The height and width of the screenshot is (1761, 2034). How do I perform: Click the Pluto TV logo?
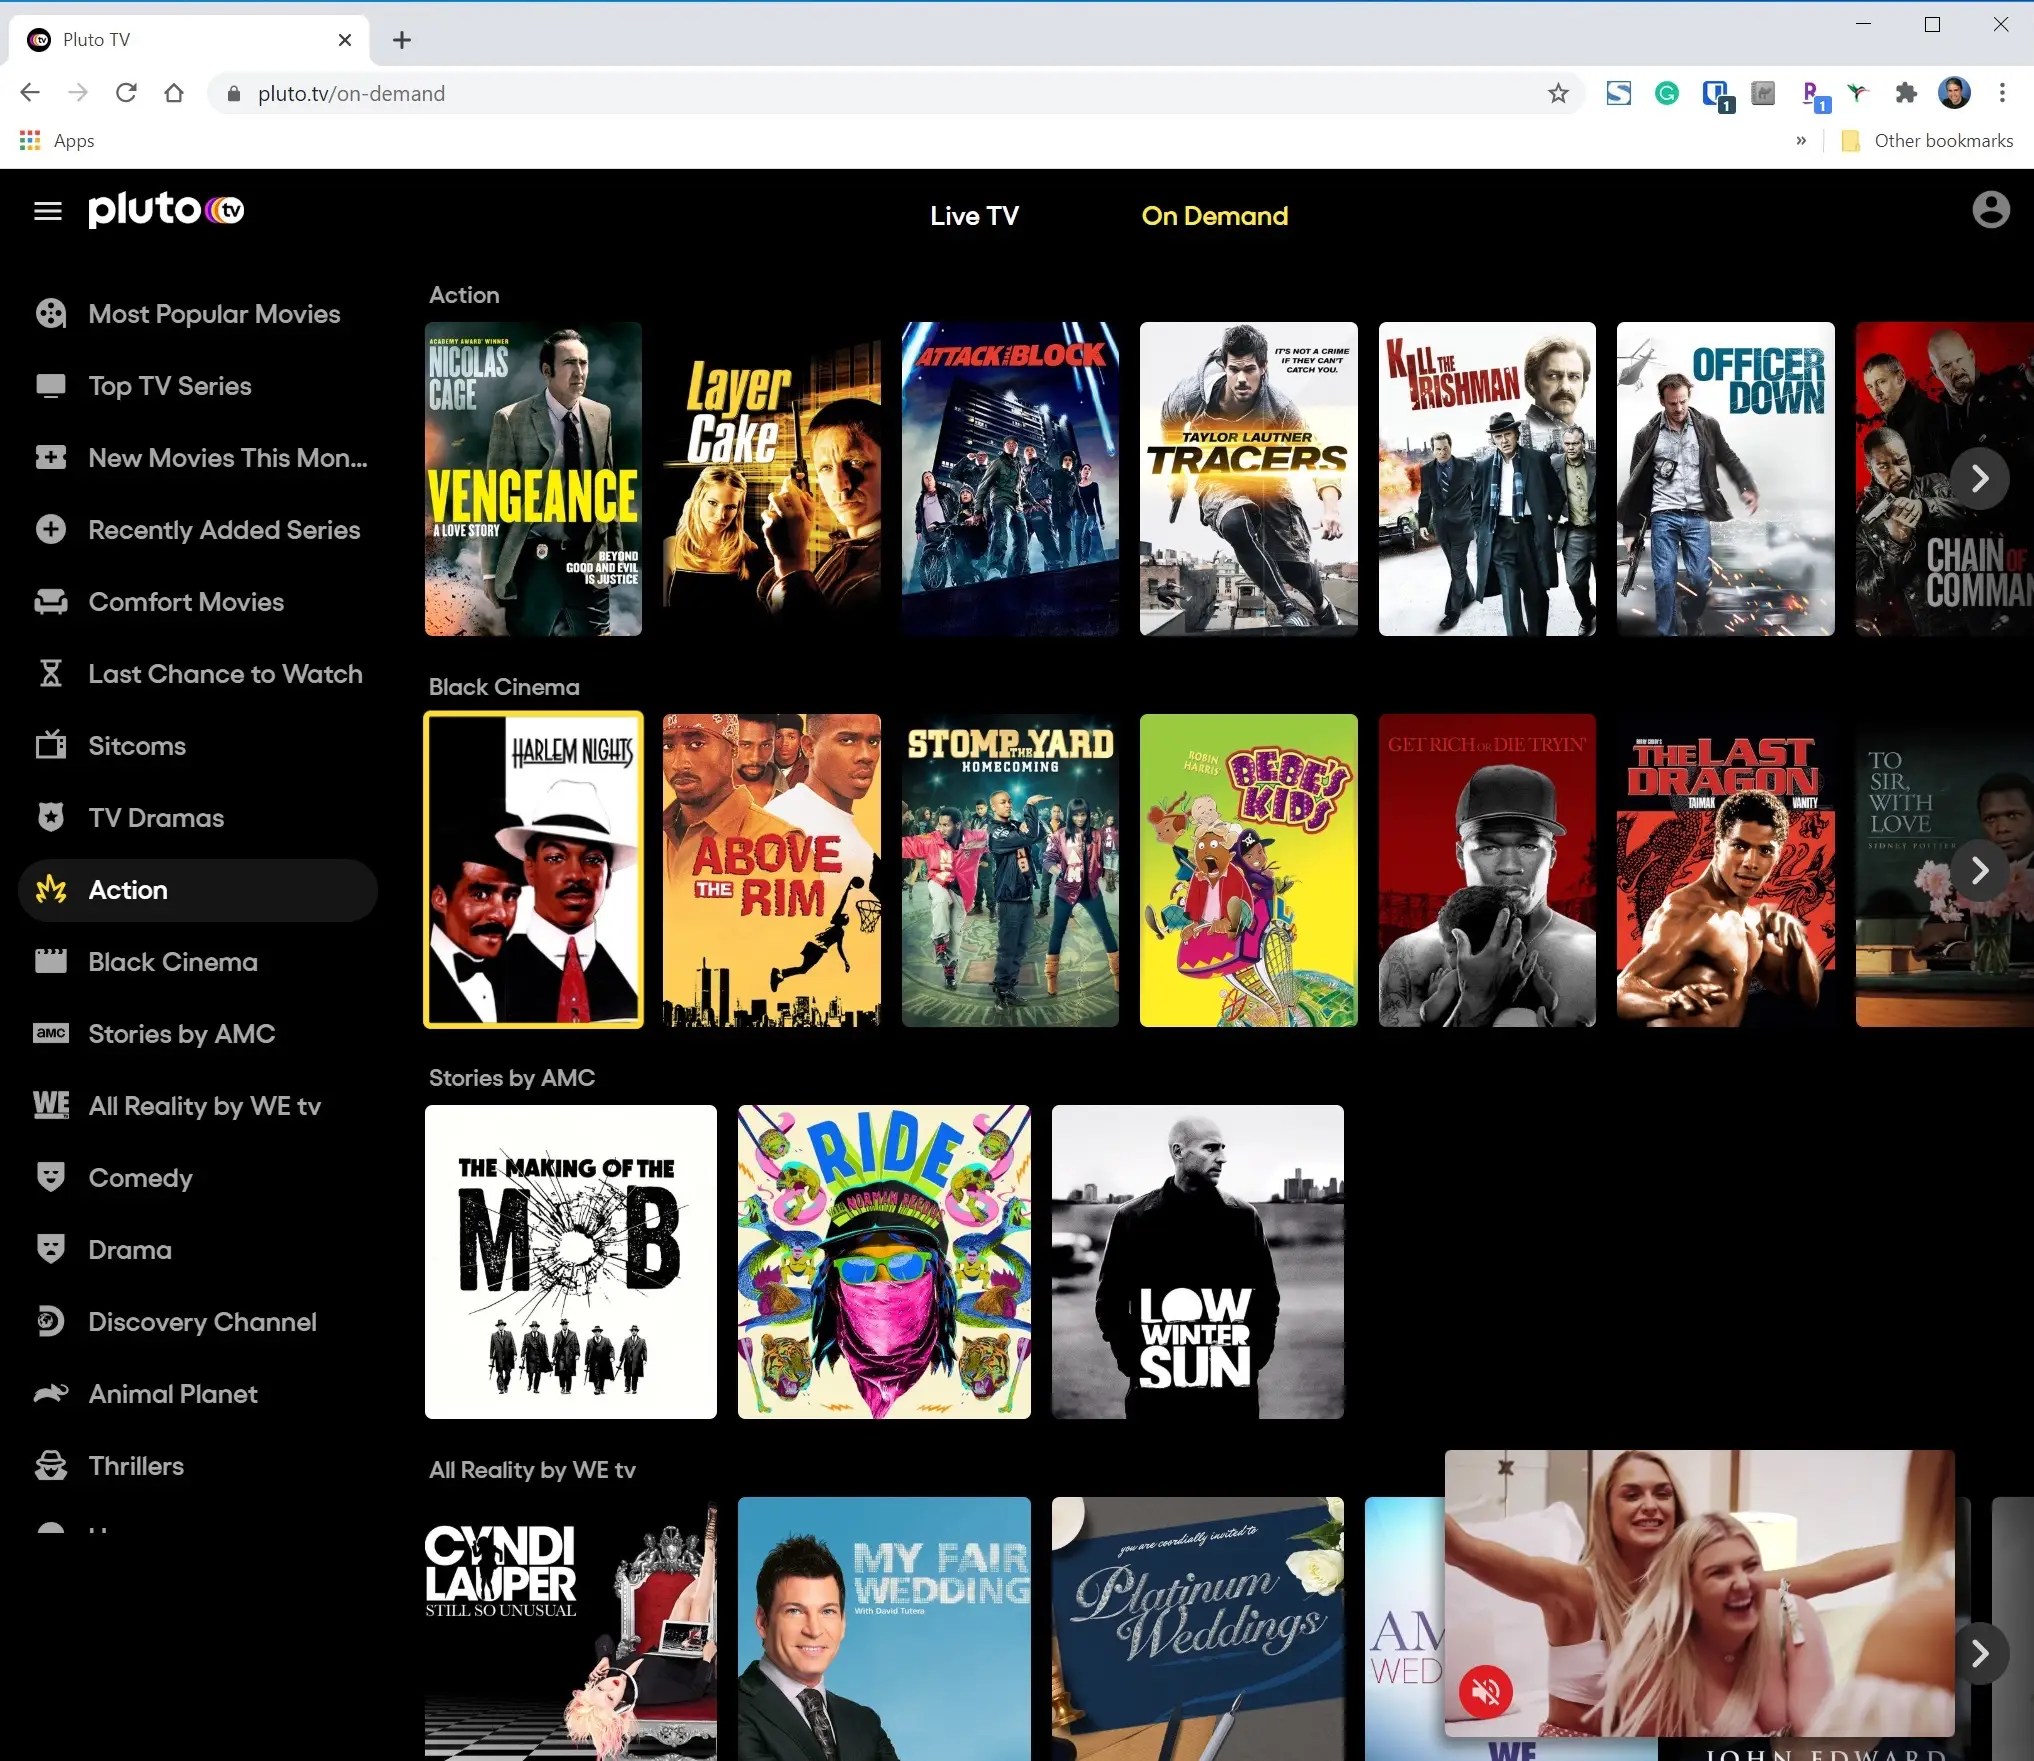click(x=166, y=210)
